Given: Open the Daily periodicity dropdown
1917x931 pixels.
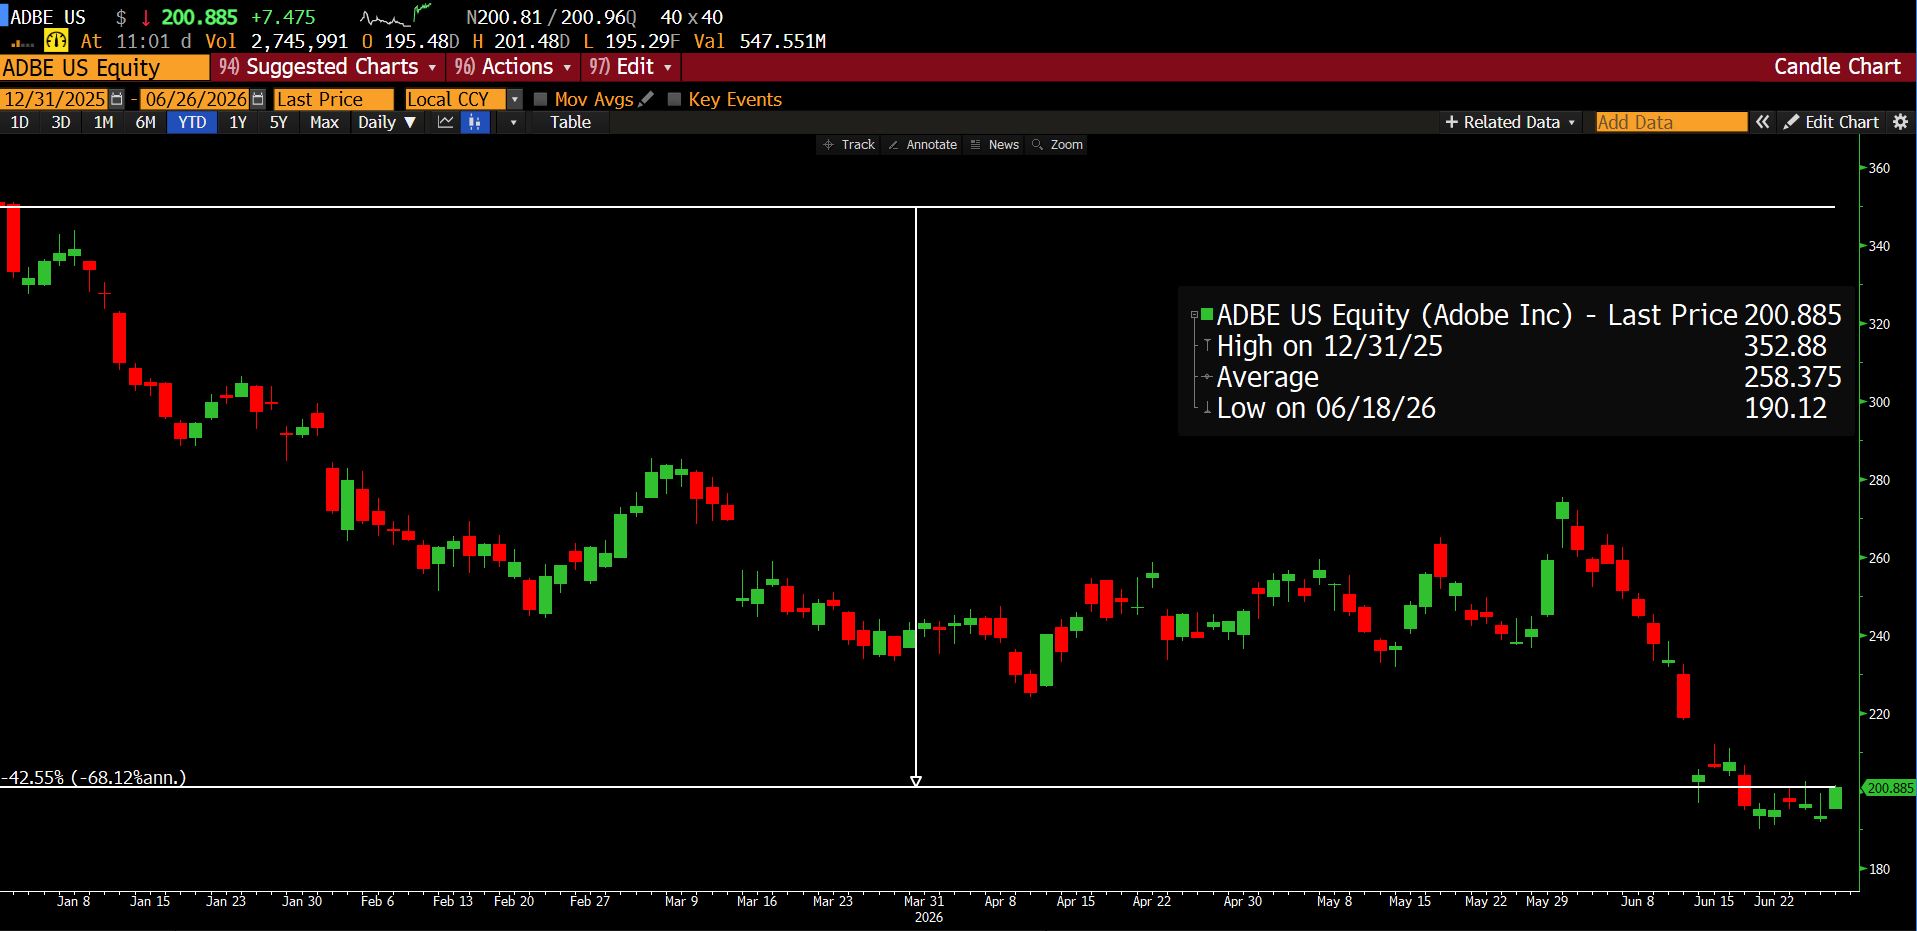Looking at the screenshot, I should pyautogui.click(x=387, y=122).
